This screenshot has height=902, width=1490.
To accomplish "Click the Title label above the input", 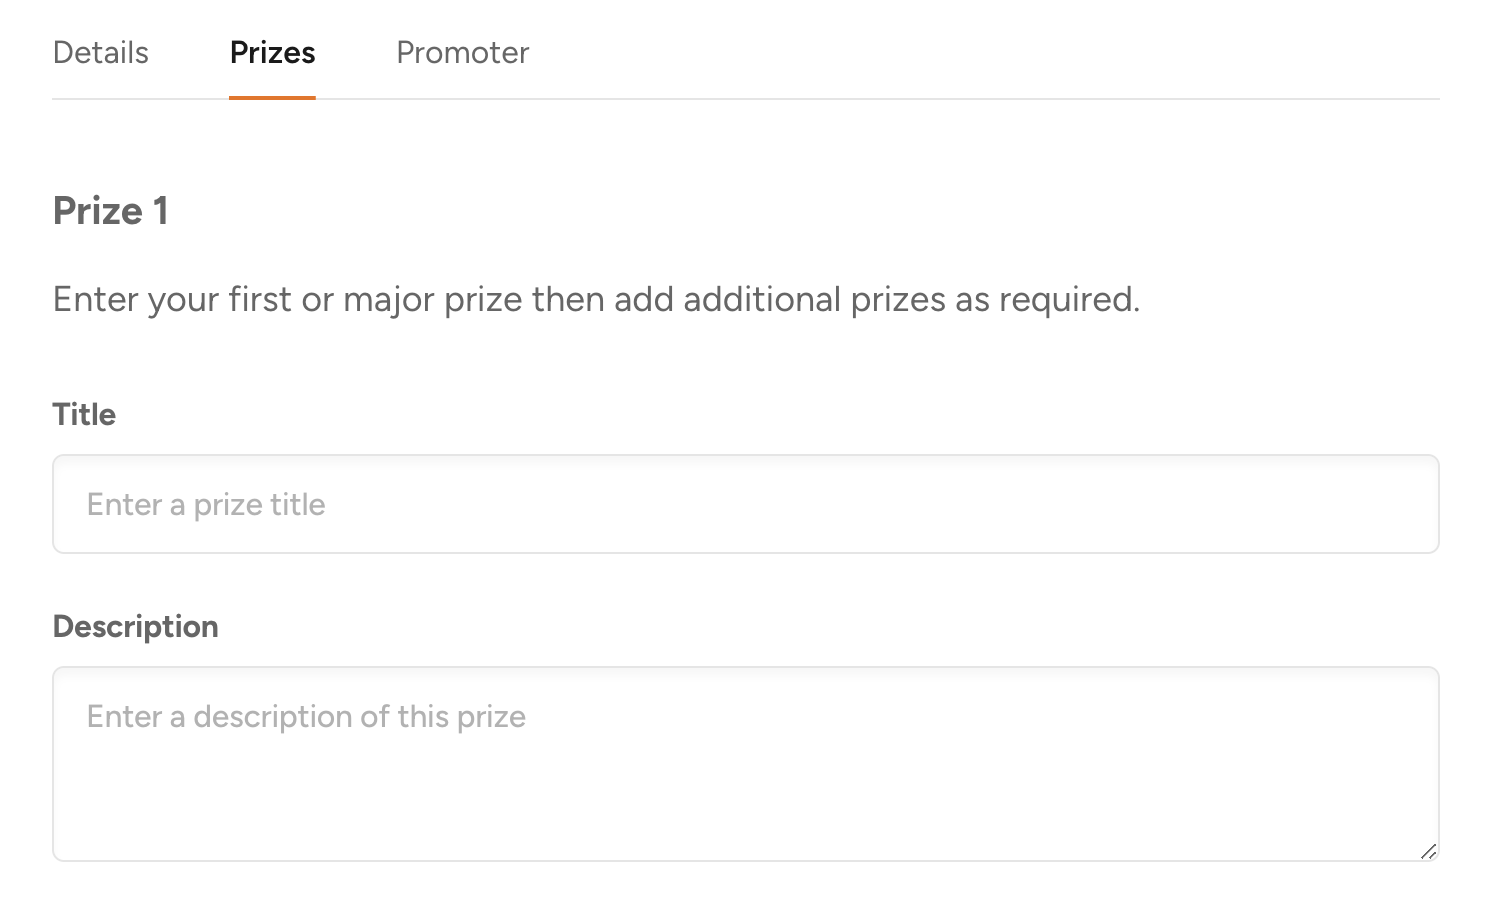I will [84, 414].
